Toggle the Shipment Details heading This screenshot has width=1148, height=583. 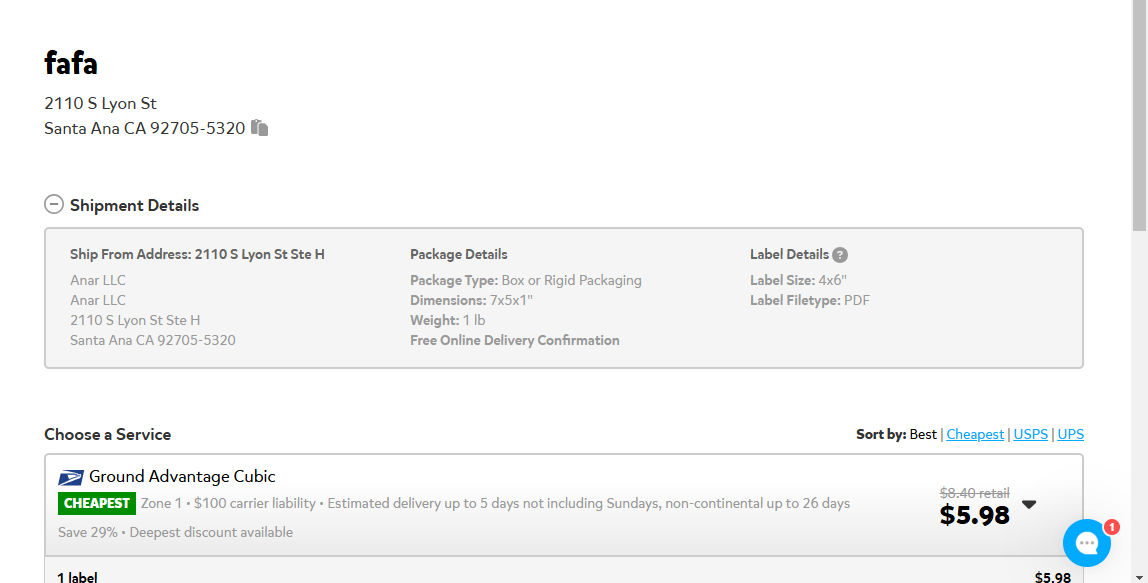(x=134, y=205)
